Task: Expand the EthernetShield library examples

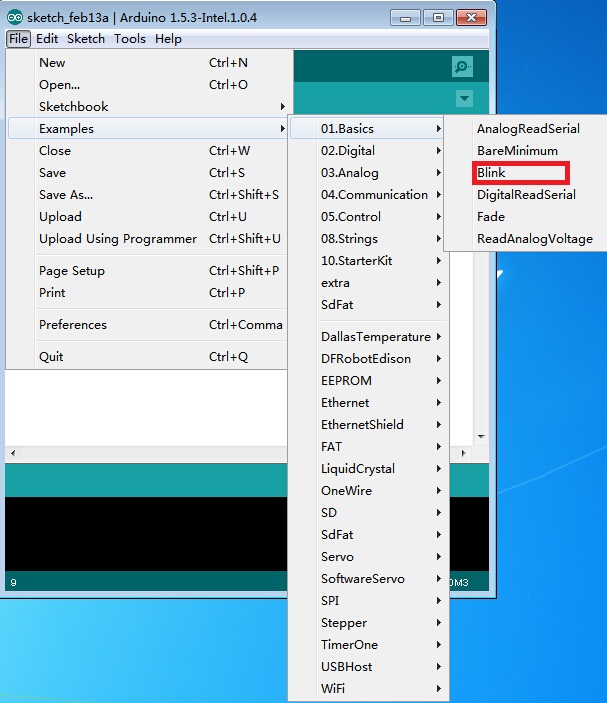Action: point(367,424)
